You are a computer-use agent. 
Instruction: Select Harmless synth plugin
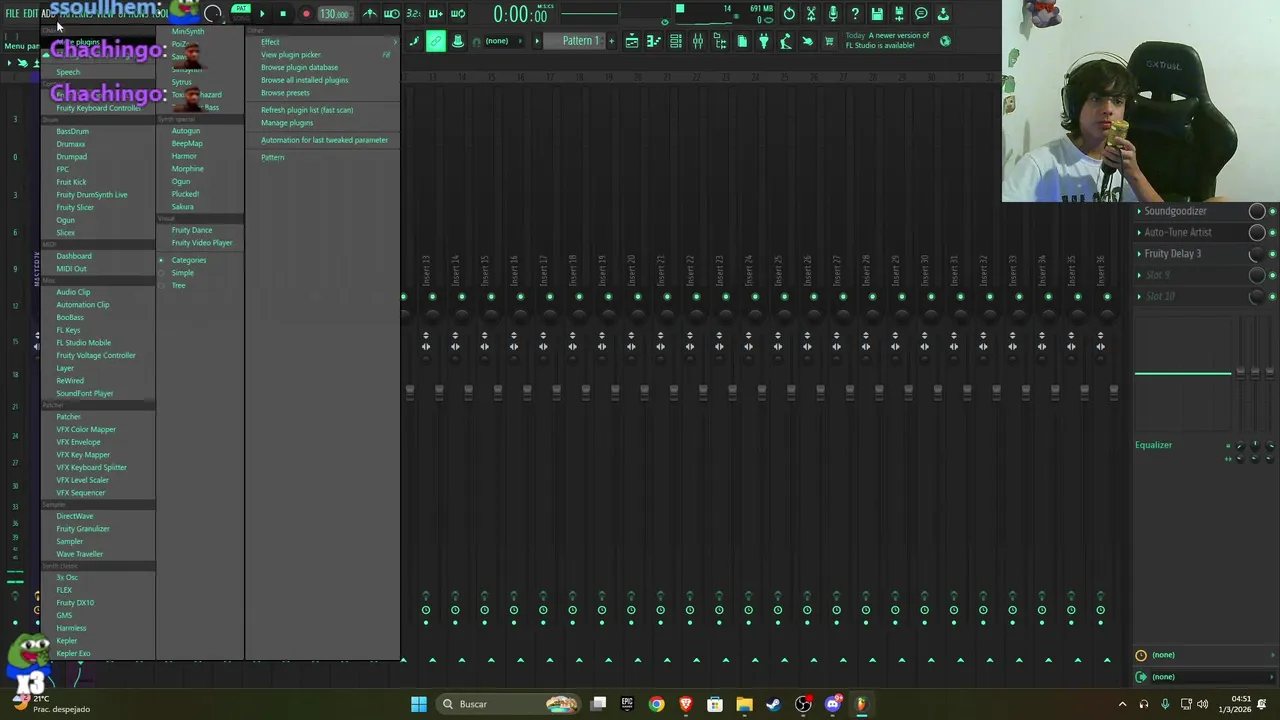[x=71, y=628]
